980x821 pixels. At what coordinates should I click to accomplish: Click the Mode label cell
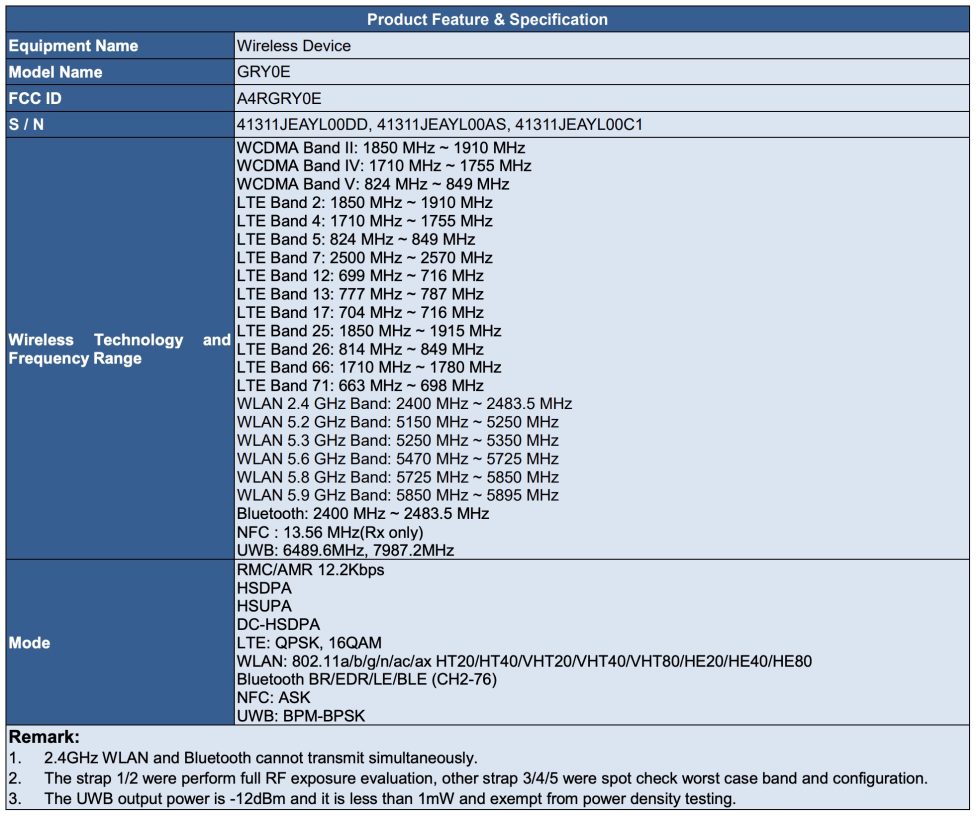(x=120, y=643)
